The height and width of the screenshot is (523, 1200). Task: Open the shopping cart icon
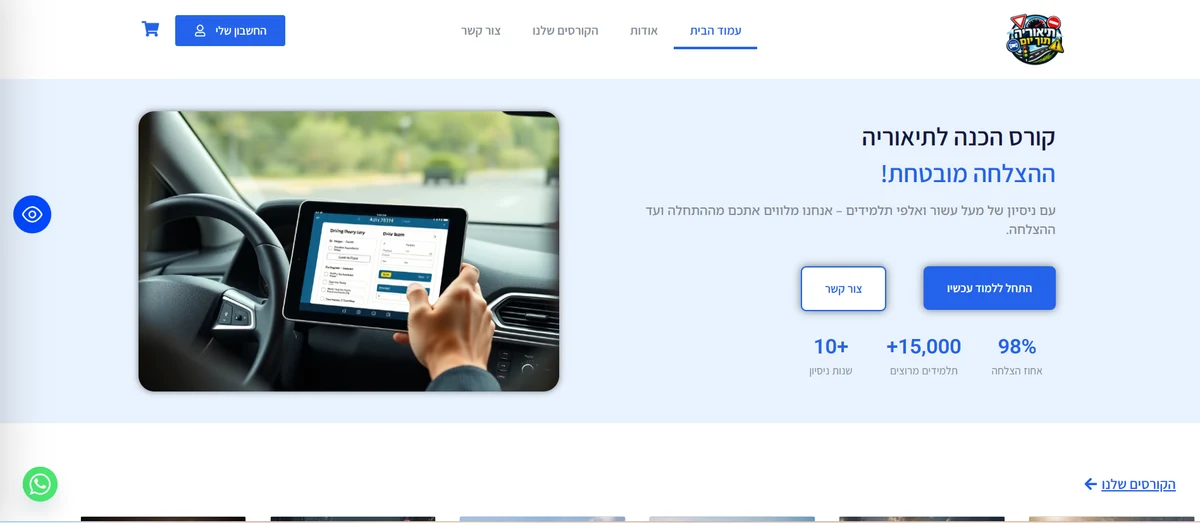[150, 29]
